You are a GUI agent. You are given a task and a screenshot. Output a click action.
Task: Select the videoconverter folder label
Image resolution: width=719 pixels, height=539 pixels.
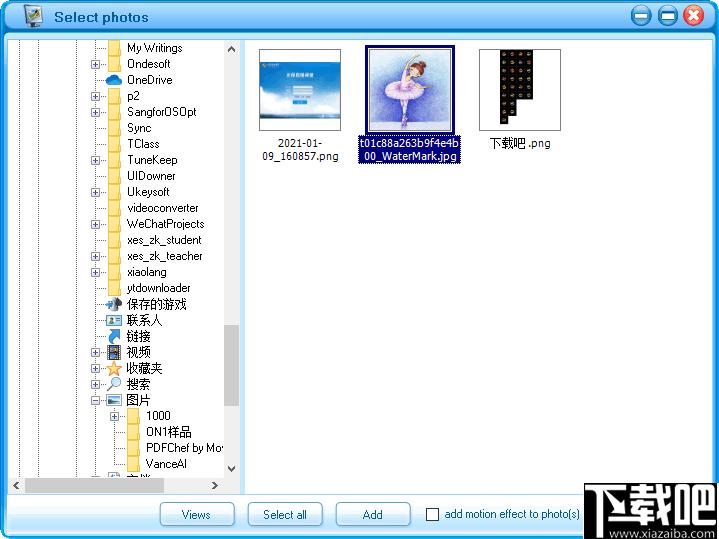coord(163,208)
